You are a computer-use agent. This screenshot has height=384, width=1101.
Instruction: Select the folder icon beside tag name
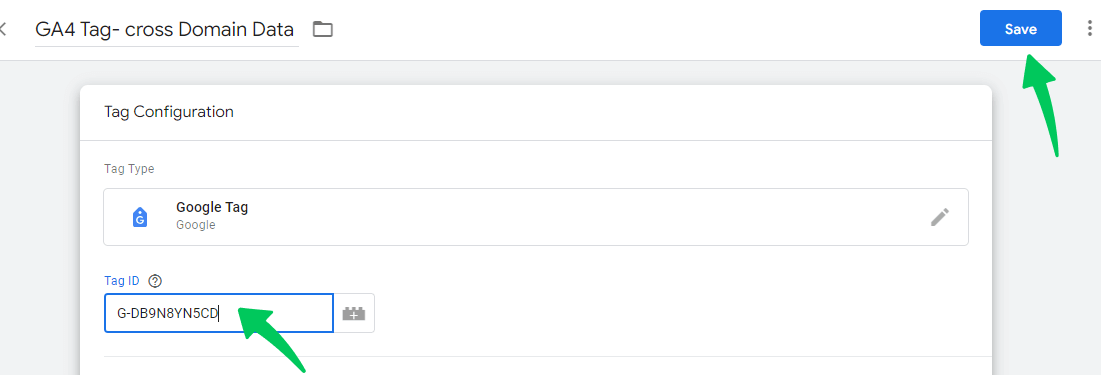coord(323,29)
